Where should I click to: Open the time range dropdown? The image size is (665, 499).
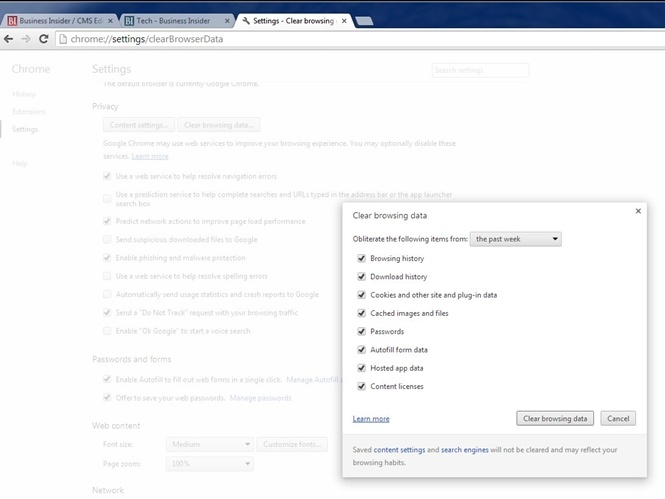pyautogui.click(x=516, y=239)
